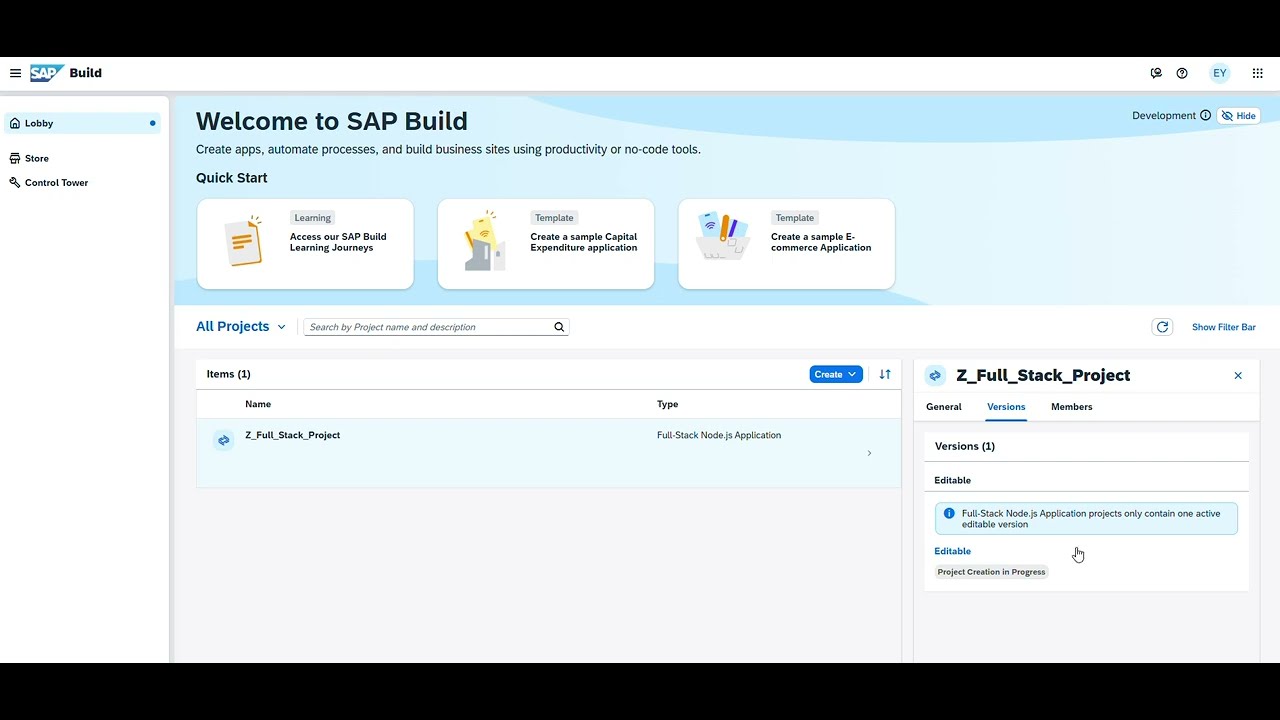The height and width of the screenshot is (720, 1280).
Task: Click the Z_Full_Stack_Project row icon
Action: (224, 440)
